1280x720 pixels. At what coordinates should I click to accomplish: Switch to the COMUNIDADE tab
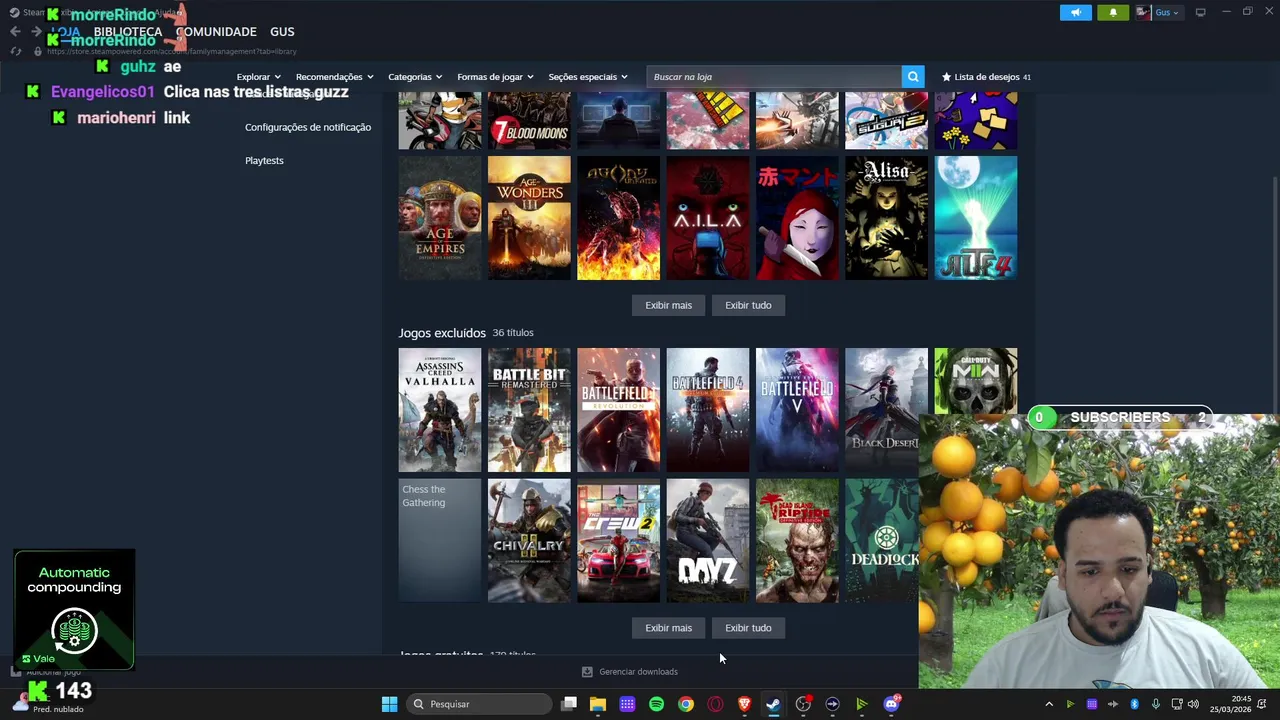(216, 32)
